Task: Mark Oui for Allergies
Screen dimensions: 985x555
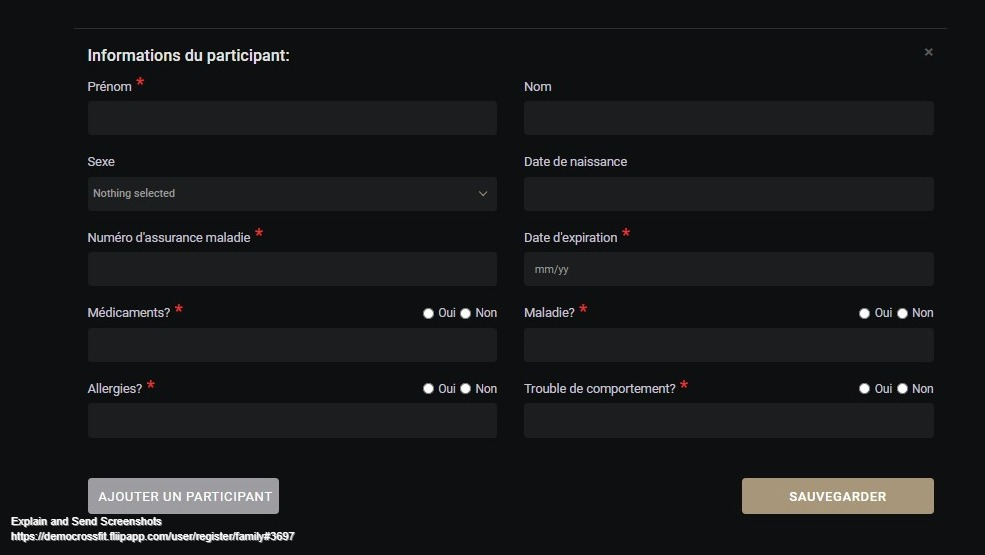Action: pyautogui.click(x=429, y=389)
